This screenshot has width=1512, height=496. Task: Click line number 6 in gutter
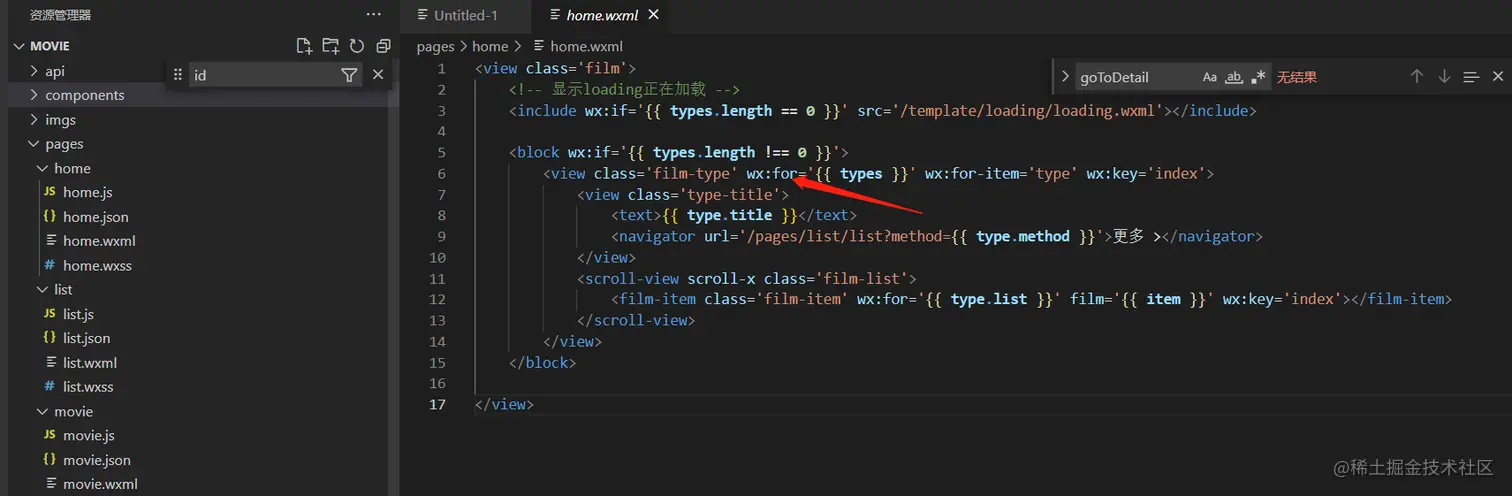click(442, 173)
